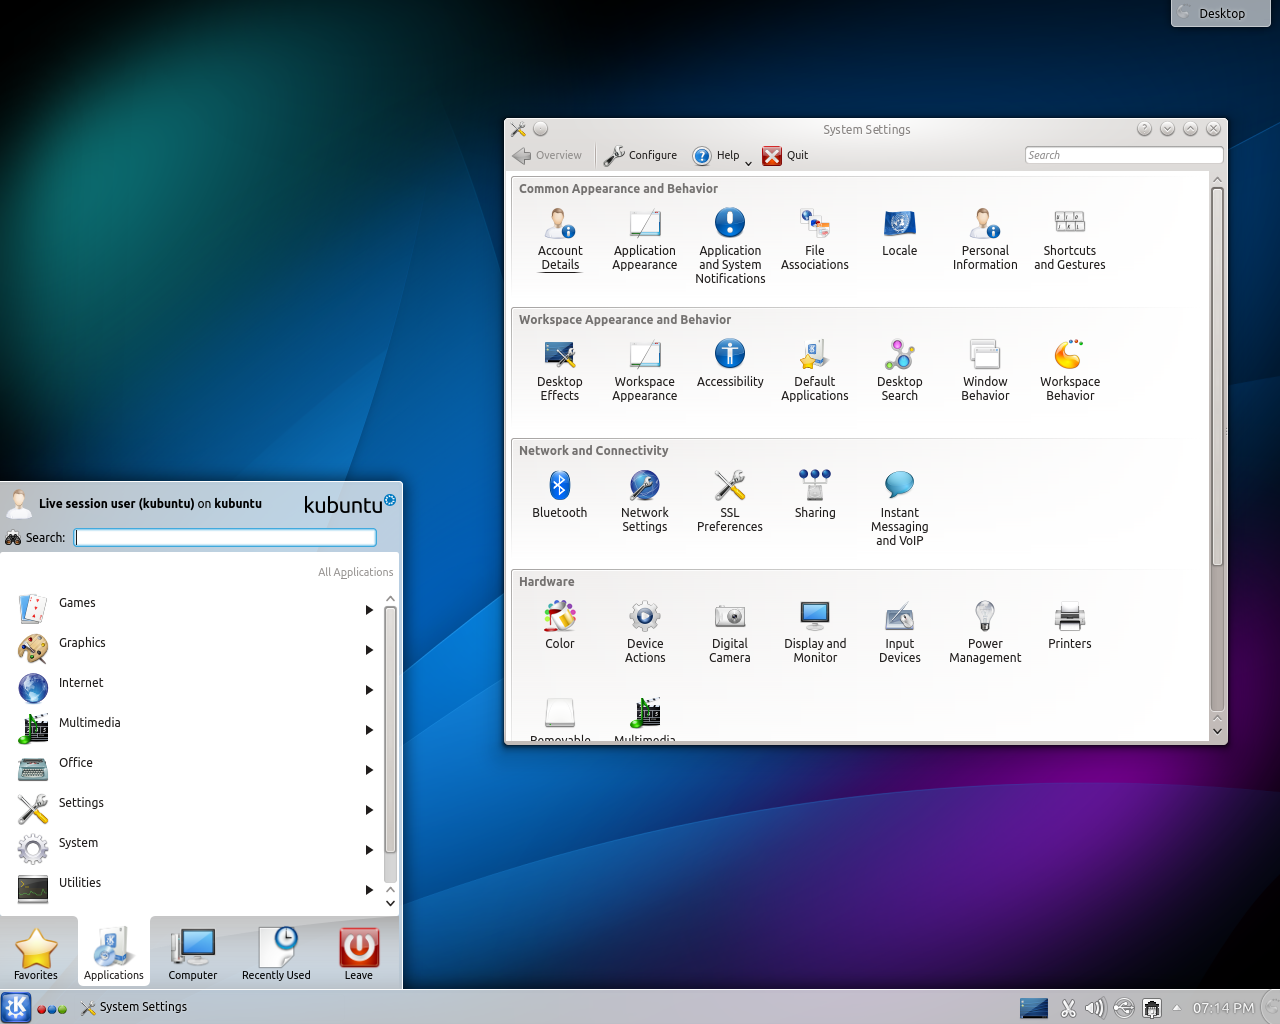This screenshot has height=1024, width=1280.
Task: Switch to the Leave tab
Action: [x=359, y=953]
